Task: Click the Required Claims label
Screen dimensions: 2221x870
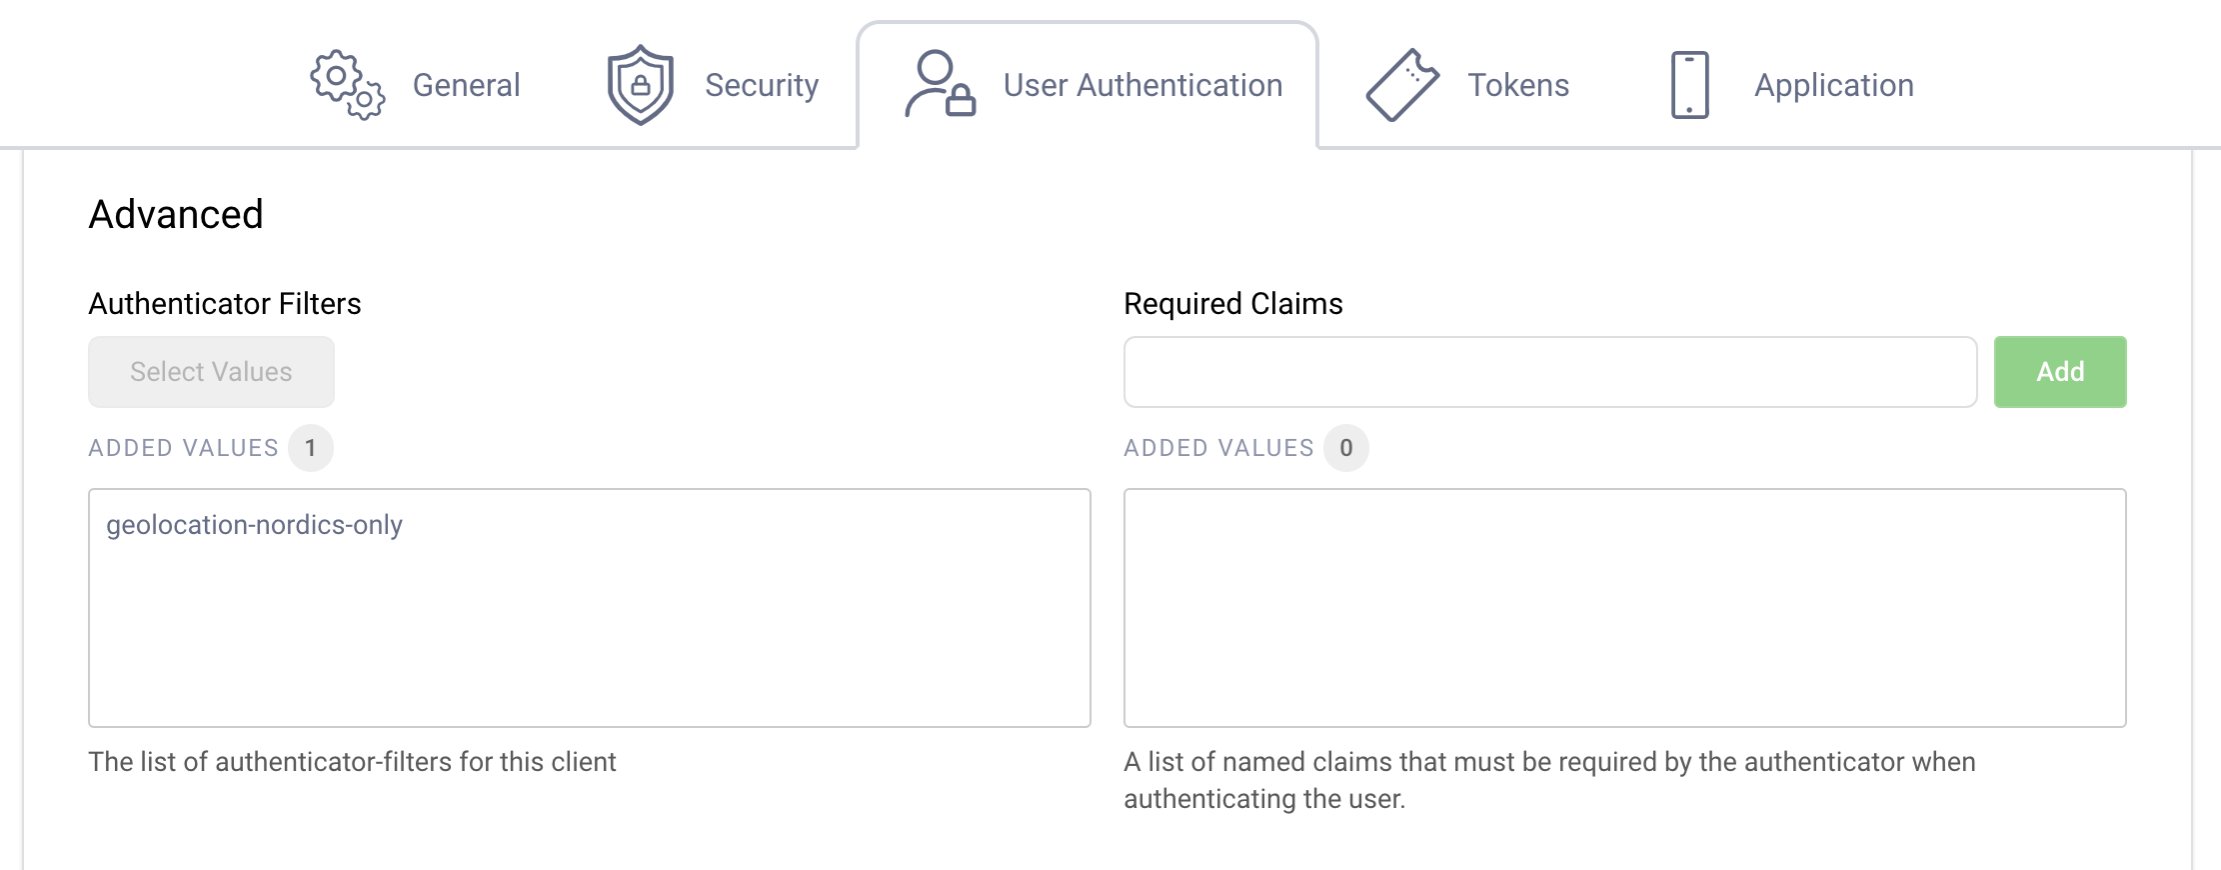Action: pos(1233,304)
